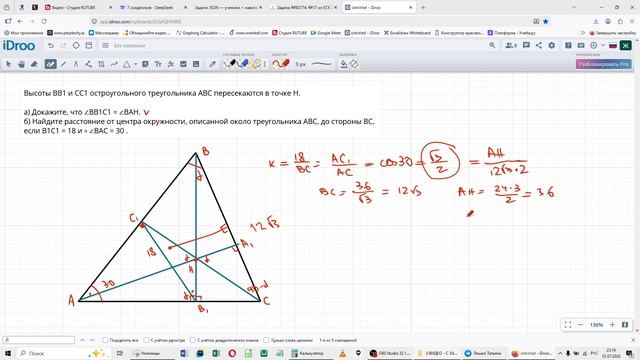This screenshot has height=360, width=640.
Task: Open the iDroo hamburger menu
Action: coord(105,46)
